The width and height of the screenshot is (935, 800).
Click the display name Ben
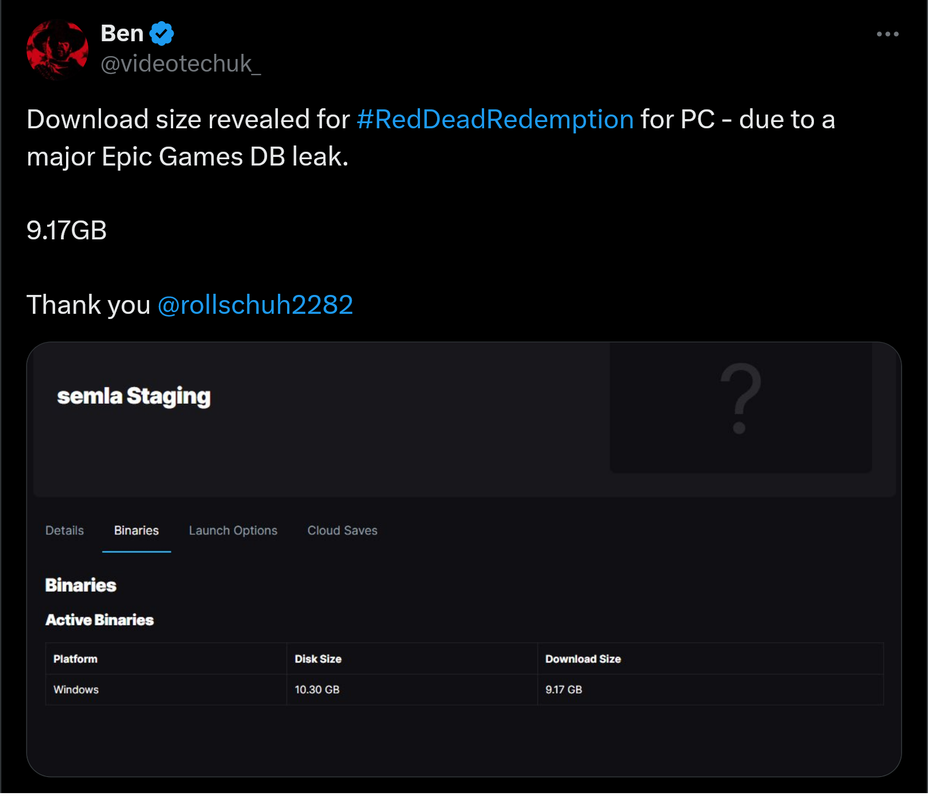click(122, 33)
